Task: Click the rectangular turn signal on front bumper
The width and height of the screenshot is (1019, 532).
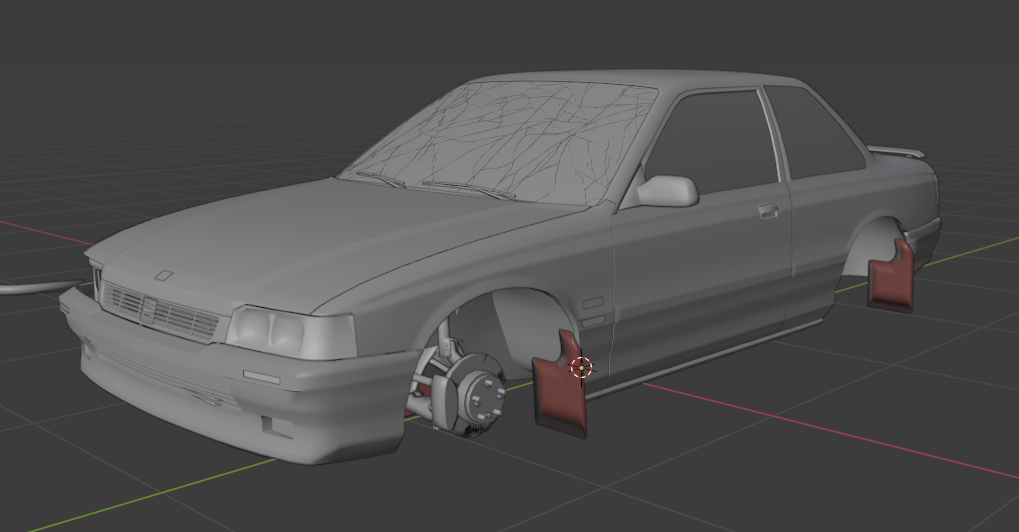Action: [261, 377]
